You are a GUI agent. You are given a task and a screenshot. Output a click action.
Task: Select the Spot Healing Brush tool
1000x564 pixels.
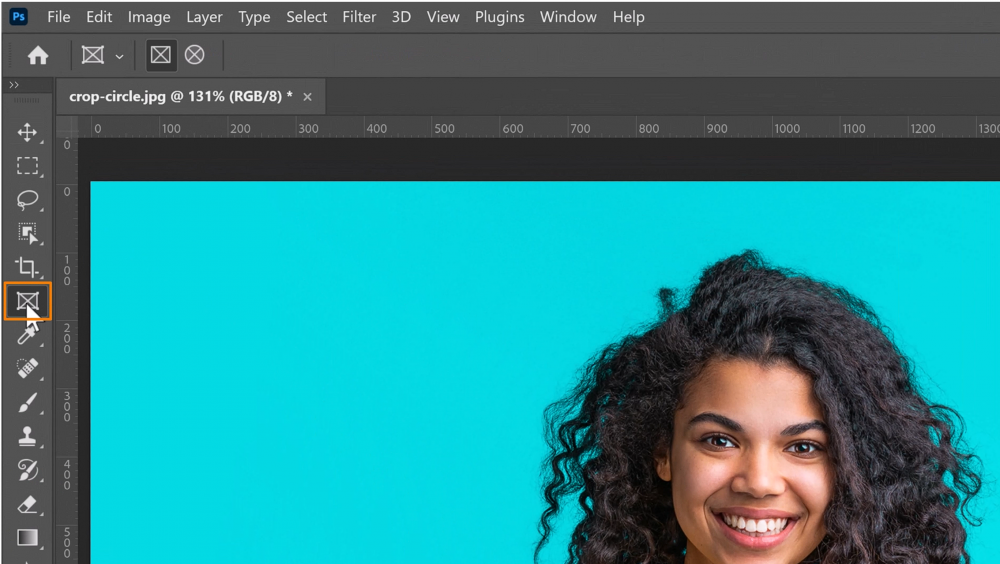click(27, 368)
